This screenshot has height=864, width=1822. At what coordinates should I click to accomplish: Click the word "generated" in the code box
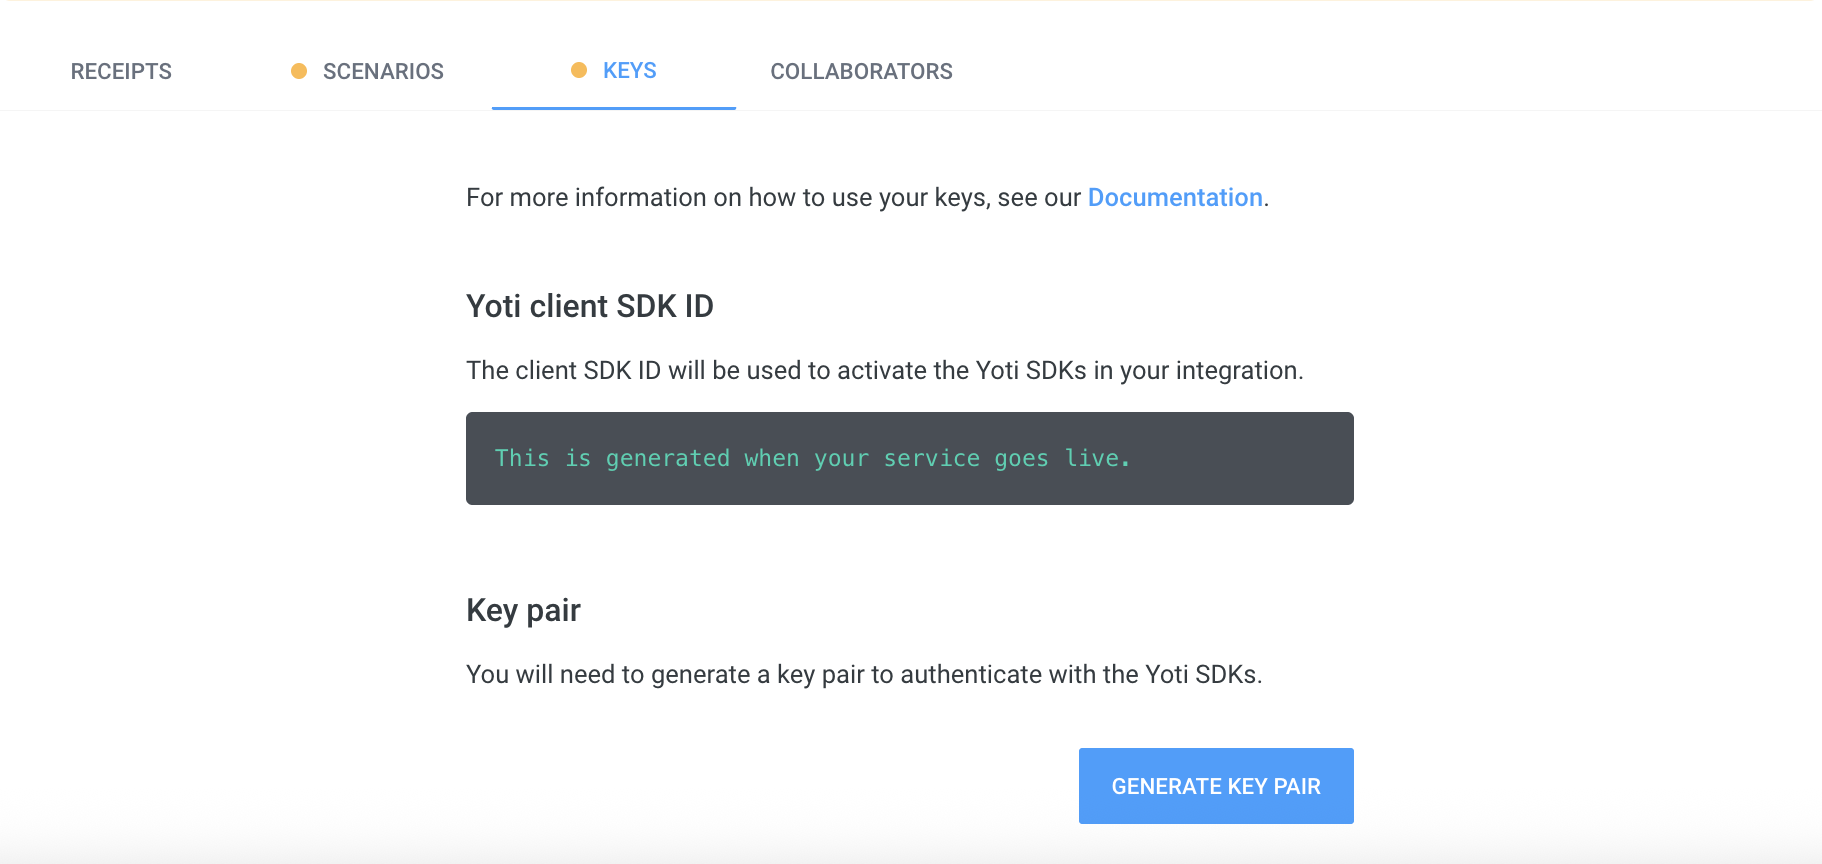tap(668, 459)
